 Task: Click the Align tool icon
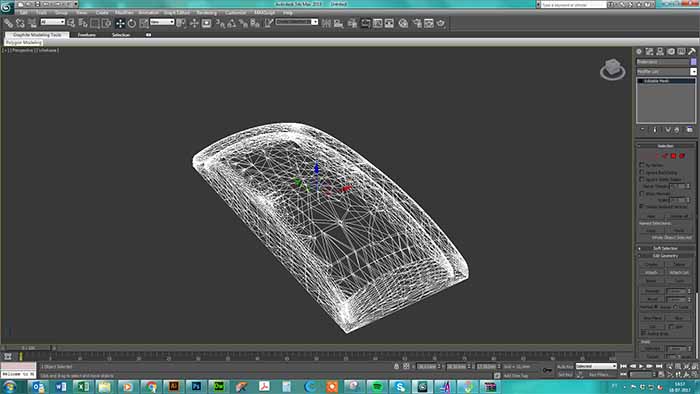click(338, 23)
